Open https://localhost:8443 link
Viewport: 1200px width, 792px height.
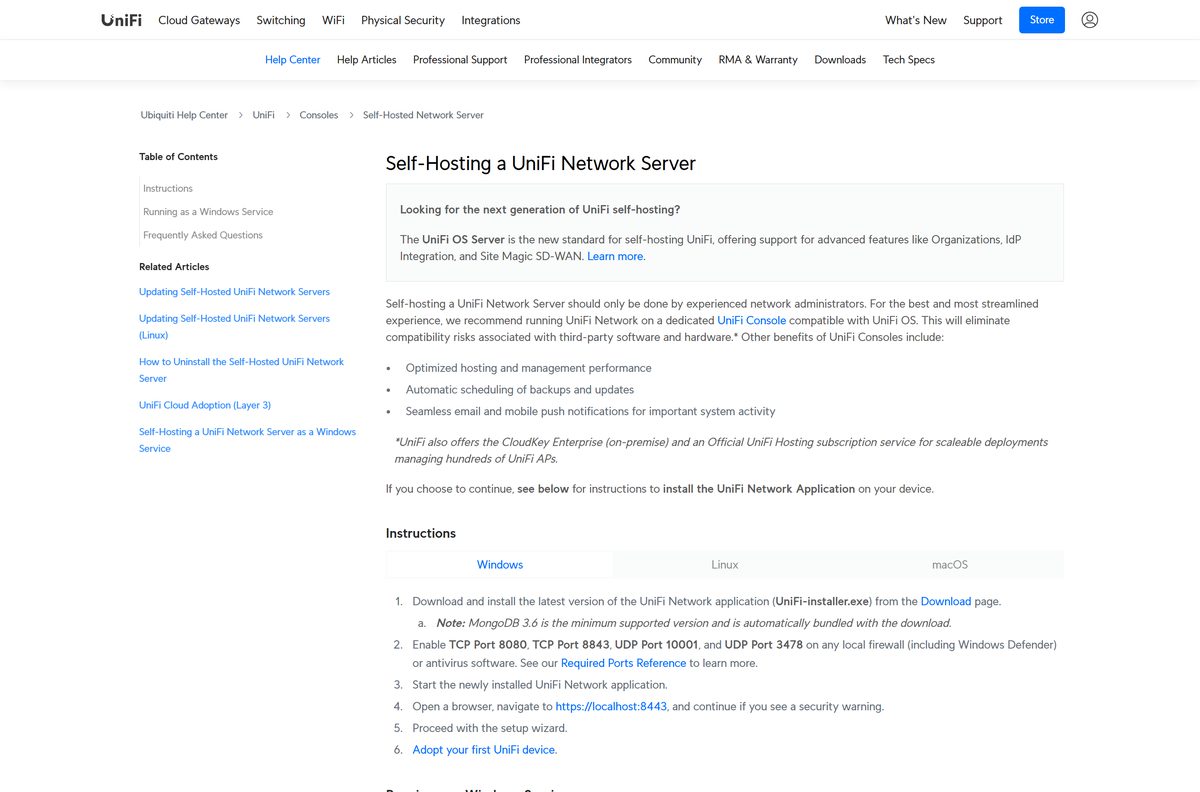pos(611,707)
